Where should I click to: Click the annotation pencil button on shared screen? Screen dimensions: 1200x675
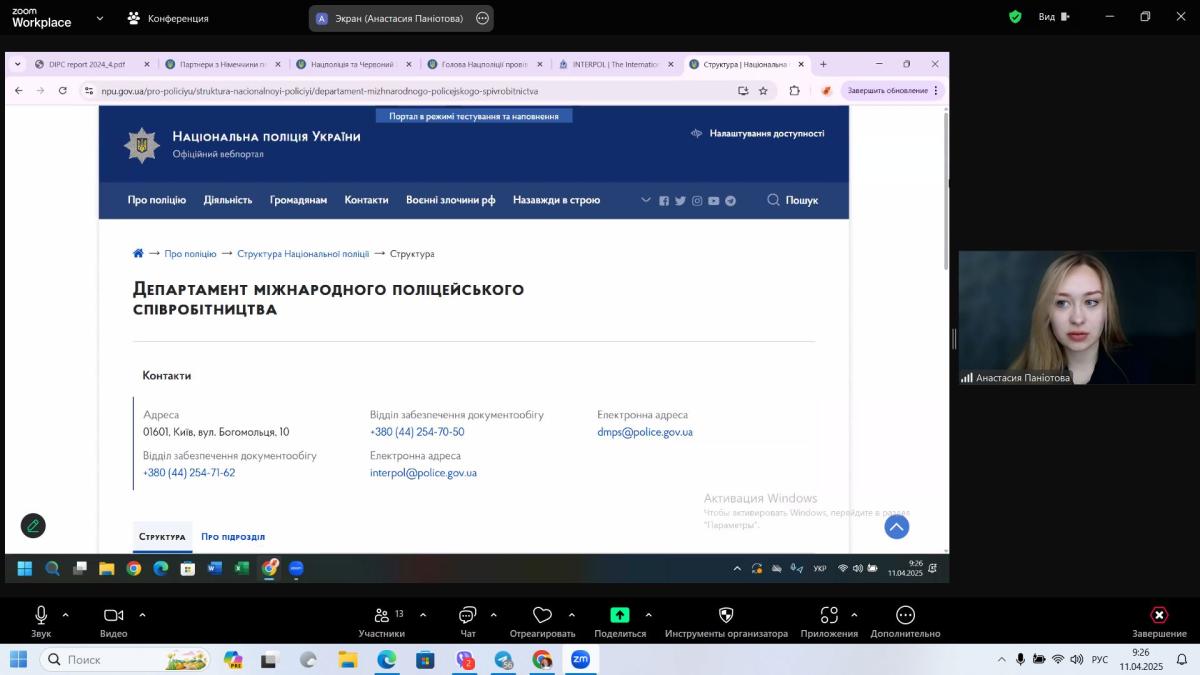33,525
